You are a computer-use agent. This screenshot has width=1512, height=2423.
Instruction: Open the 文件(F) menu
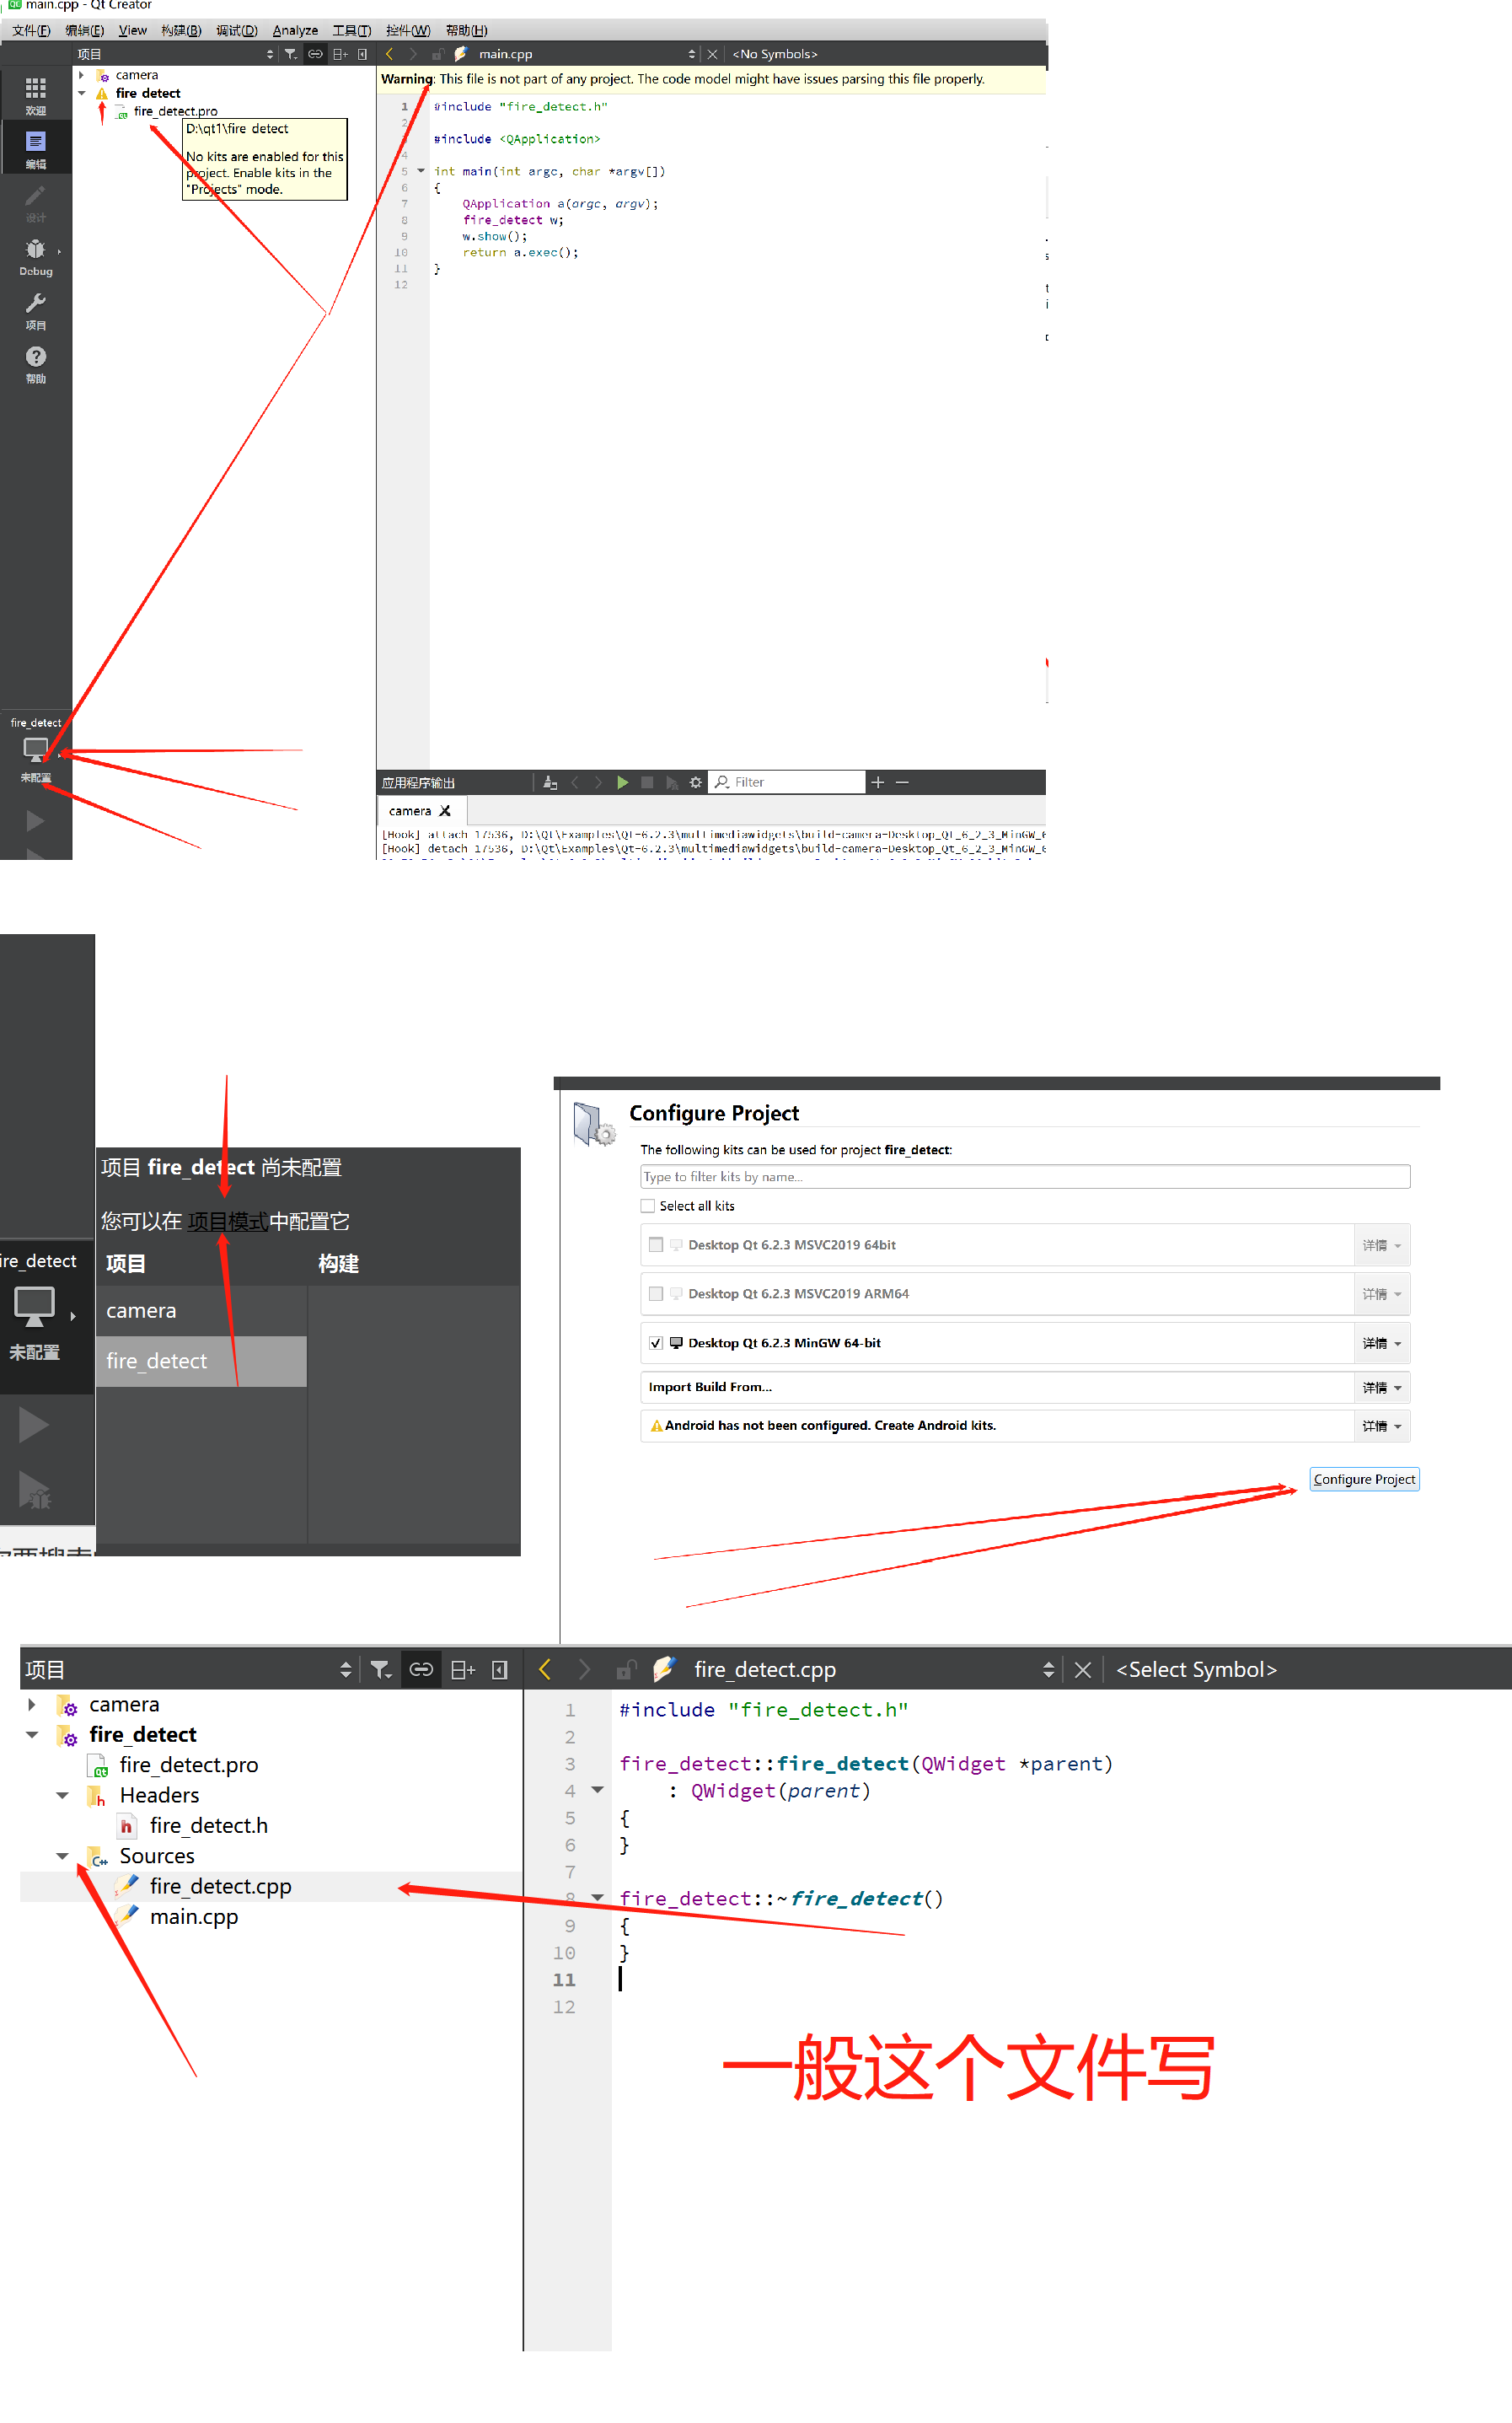(x=31, y=30)
